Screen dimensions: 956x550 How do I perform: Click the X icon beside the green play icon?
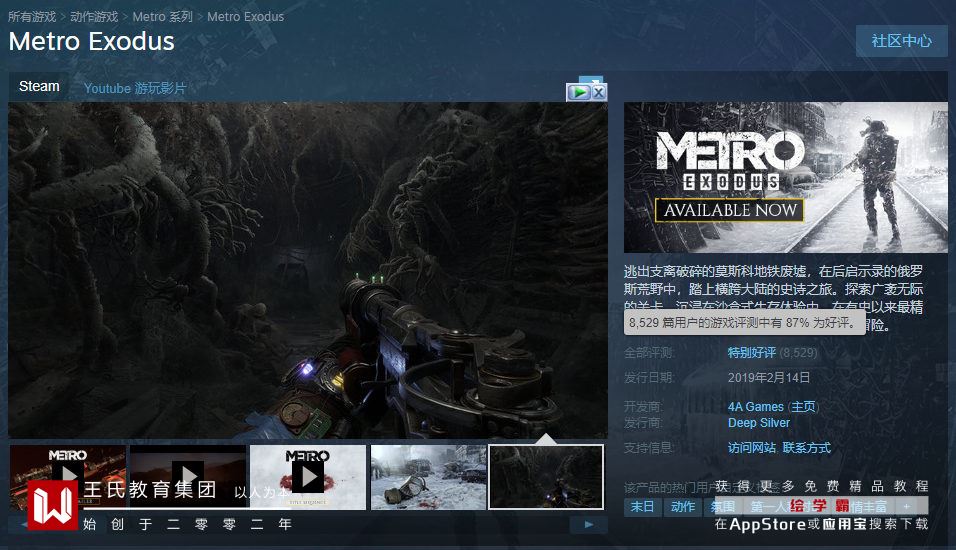click(599, 92)
